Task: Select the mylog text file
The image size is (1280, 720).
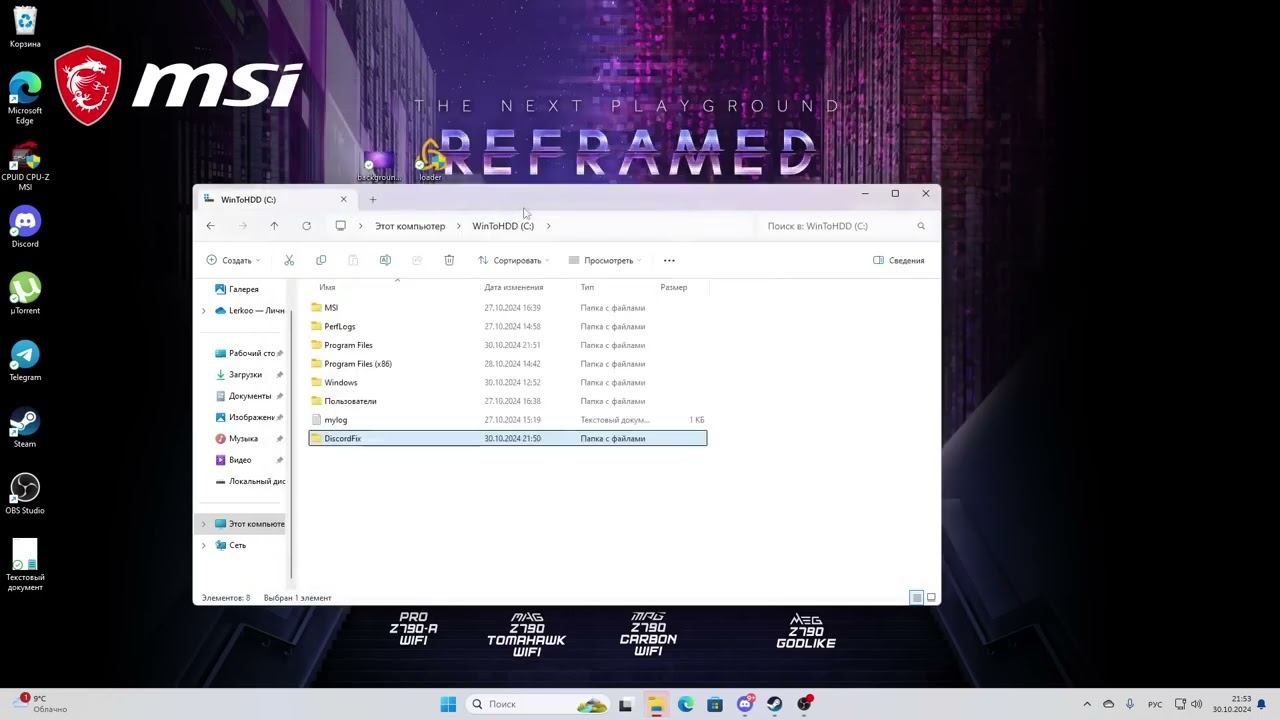Action: point(508,420)
